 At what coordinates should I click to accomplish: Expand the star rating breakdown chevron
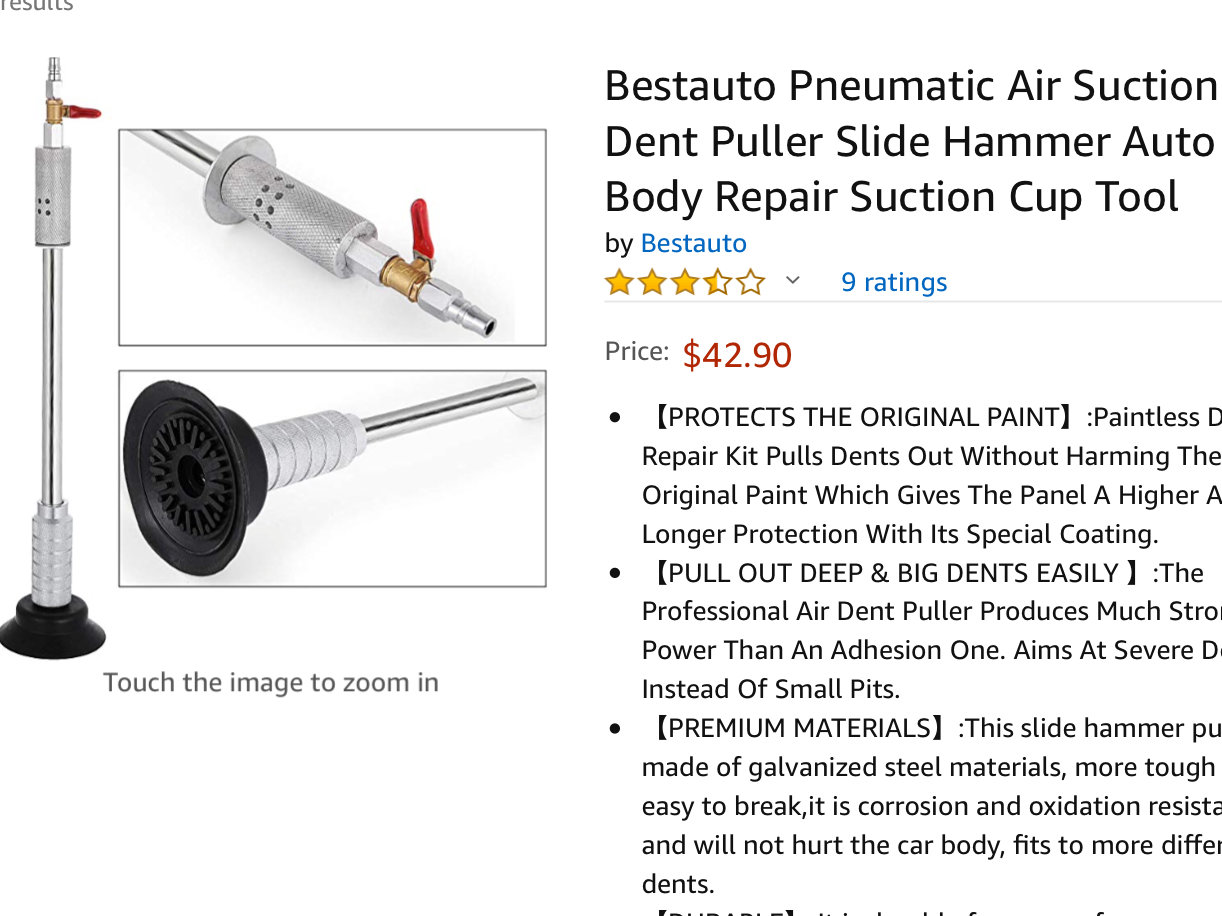click(x=792, y=281)
